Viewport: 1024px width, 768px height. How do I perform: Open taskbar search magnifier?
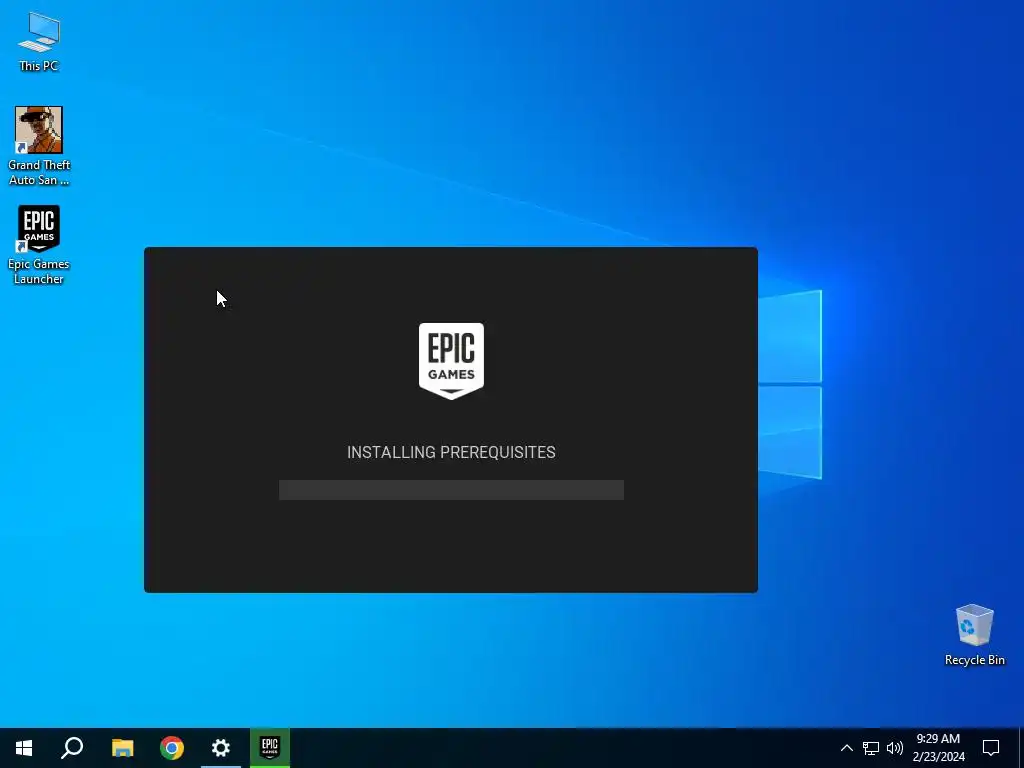click(x=72, y=748)
